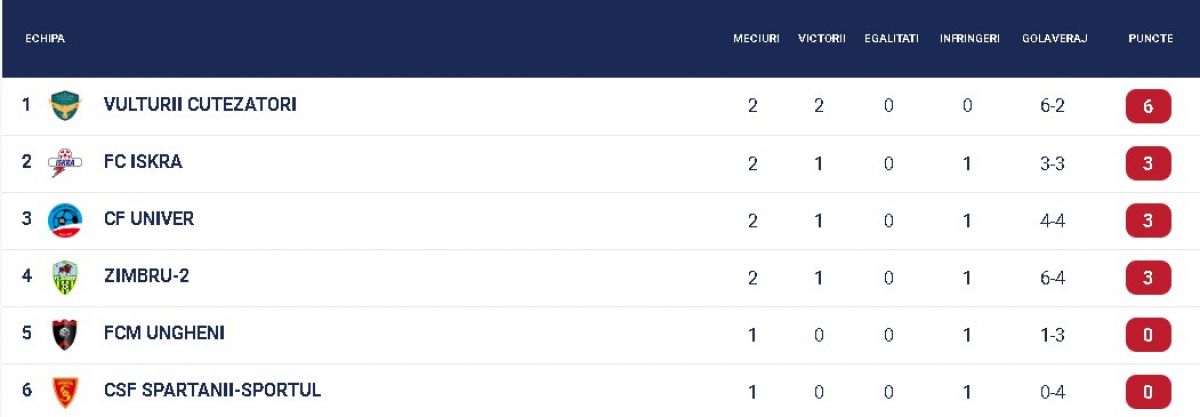The width and height of the screenshot is (1200, 417).
Task: Open the VULTURII CUTEZATORI team page
Action: point(200,104)
